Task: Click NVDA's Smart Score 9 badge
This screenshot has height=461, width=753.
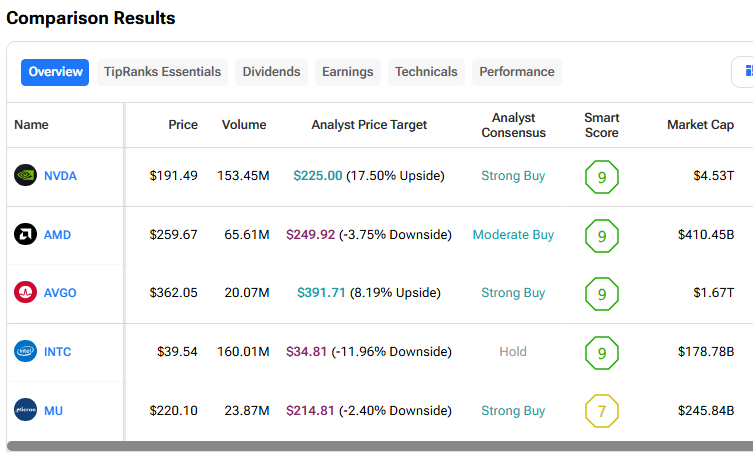Action: (601, 177)
